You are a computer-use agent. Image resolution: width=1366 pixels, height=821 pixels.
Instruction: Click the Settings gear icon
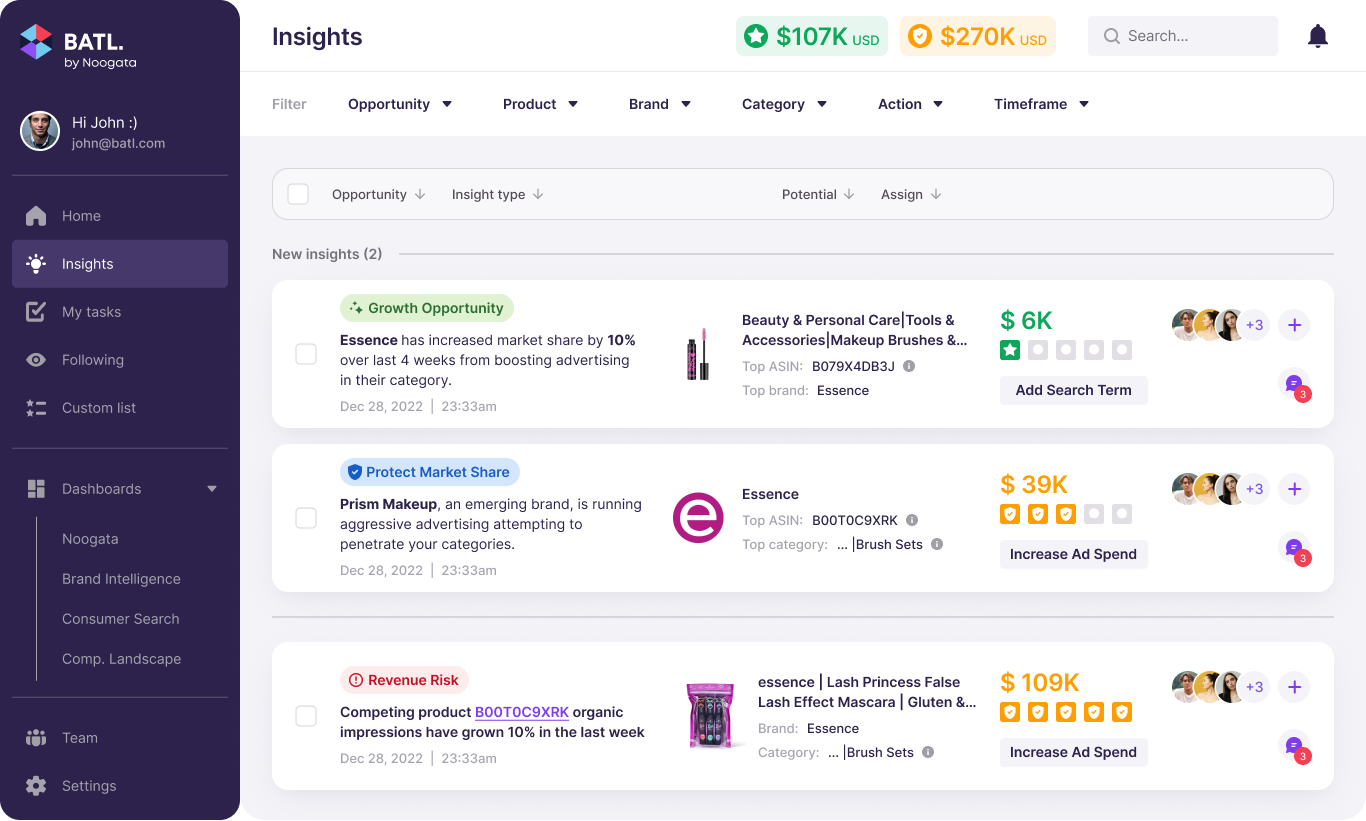(x=36, y=786)
